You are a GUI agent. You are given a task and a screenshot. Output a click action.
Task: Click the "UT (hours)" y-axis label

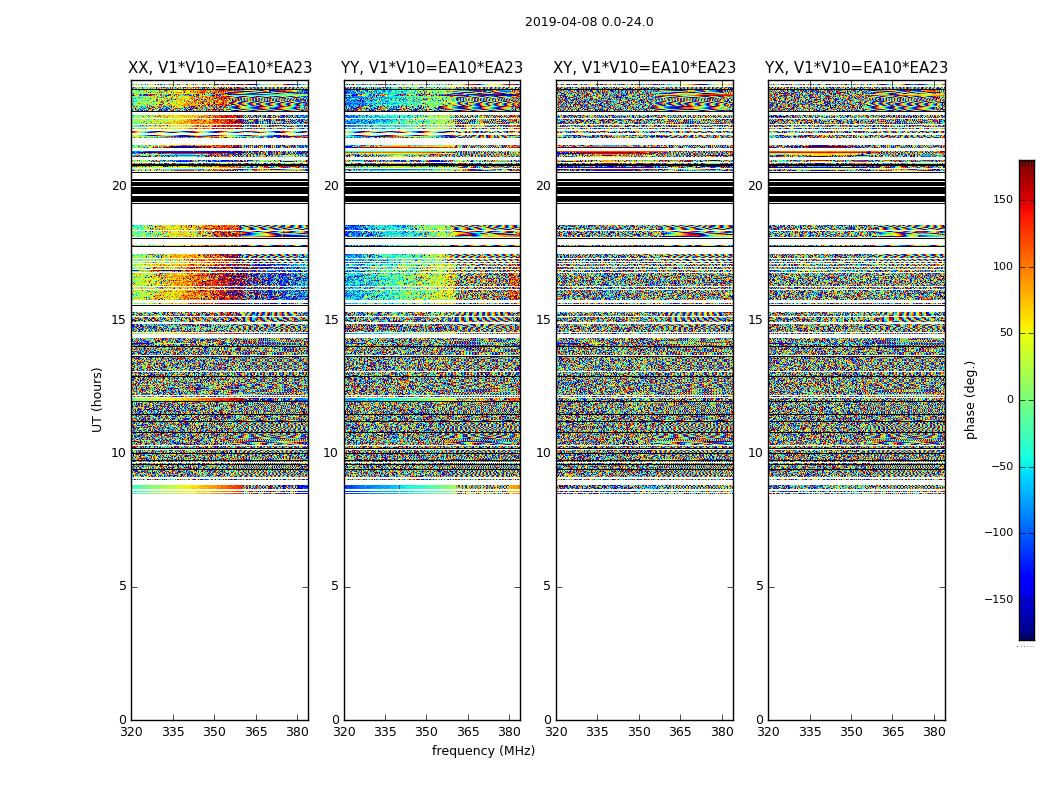click(x=97, y=400)
